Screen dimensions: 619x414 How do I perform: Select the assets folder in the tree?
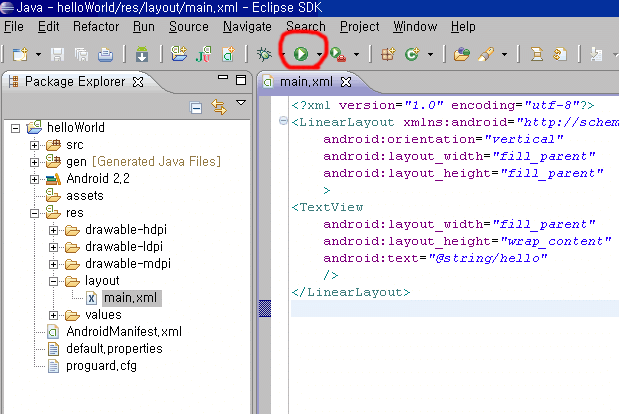point(85,196)
